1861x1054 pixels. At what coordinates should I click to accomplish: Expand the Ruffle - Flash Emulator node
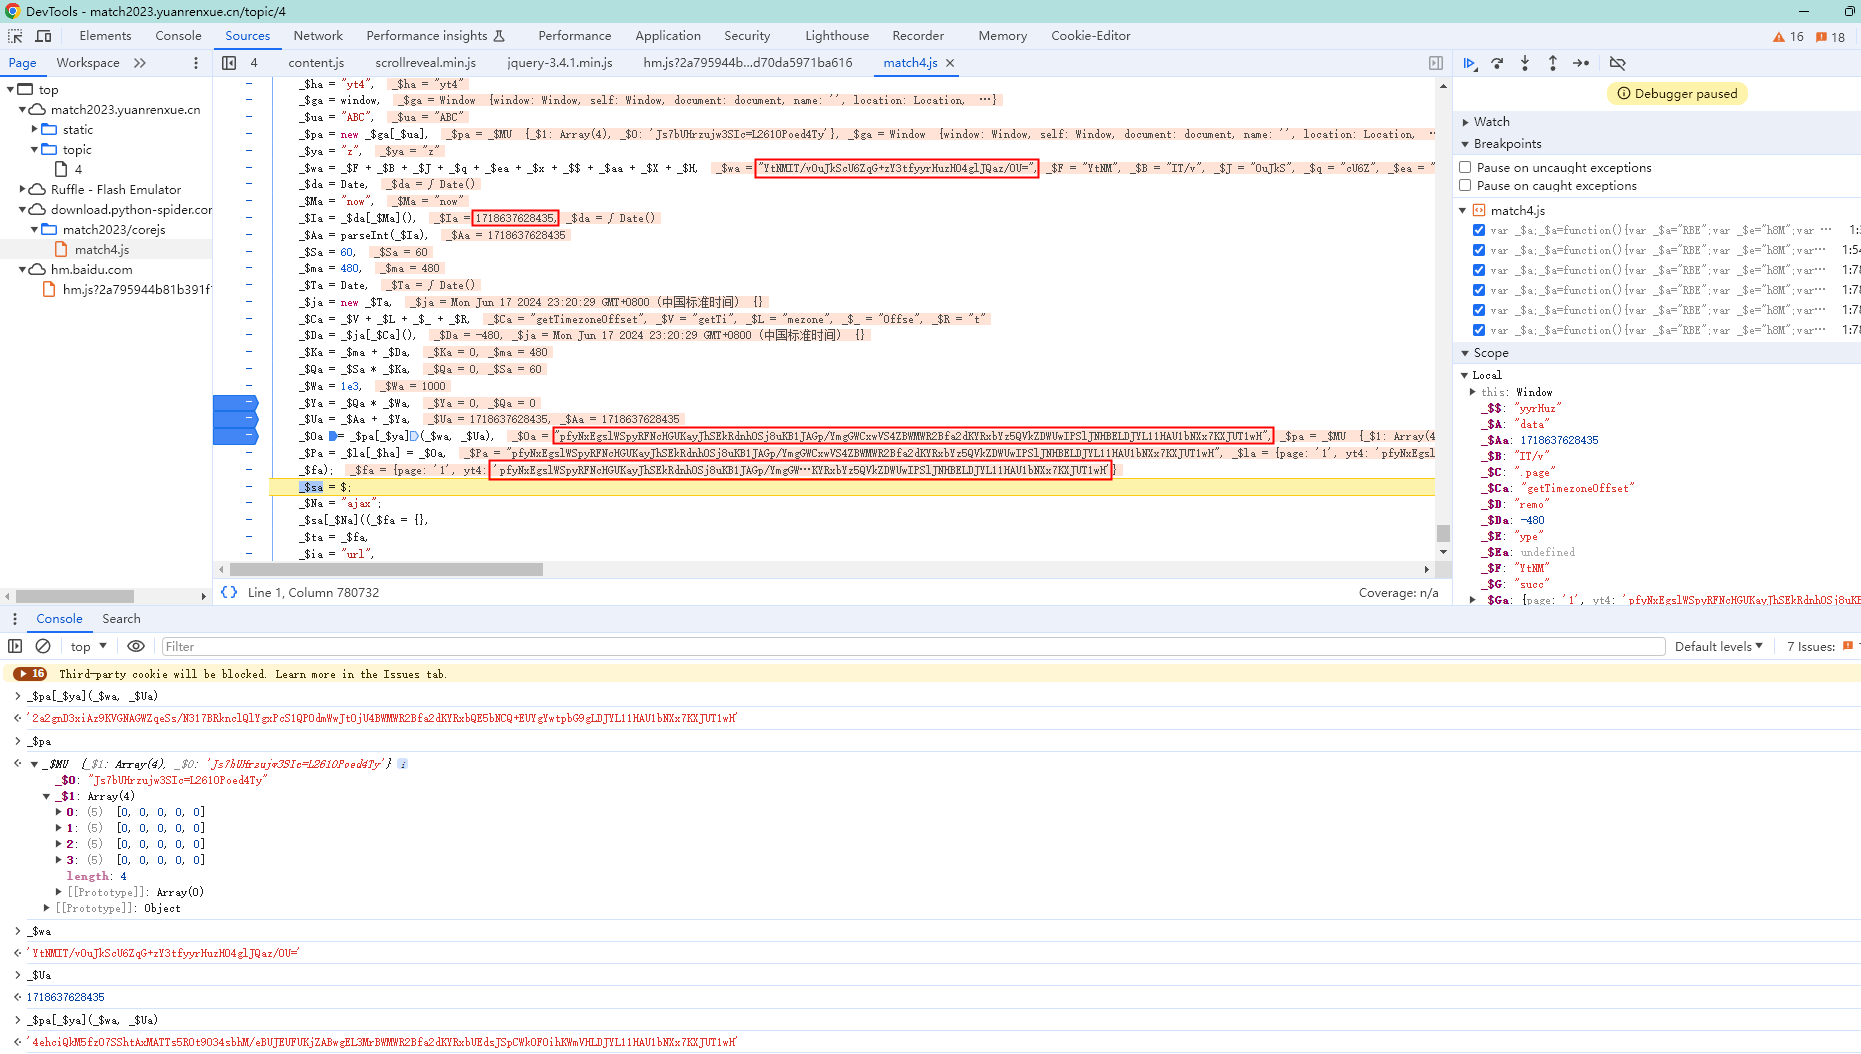[23, 189]
